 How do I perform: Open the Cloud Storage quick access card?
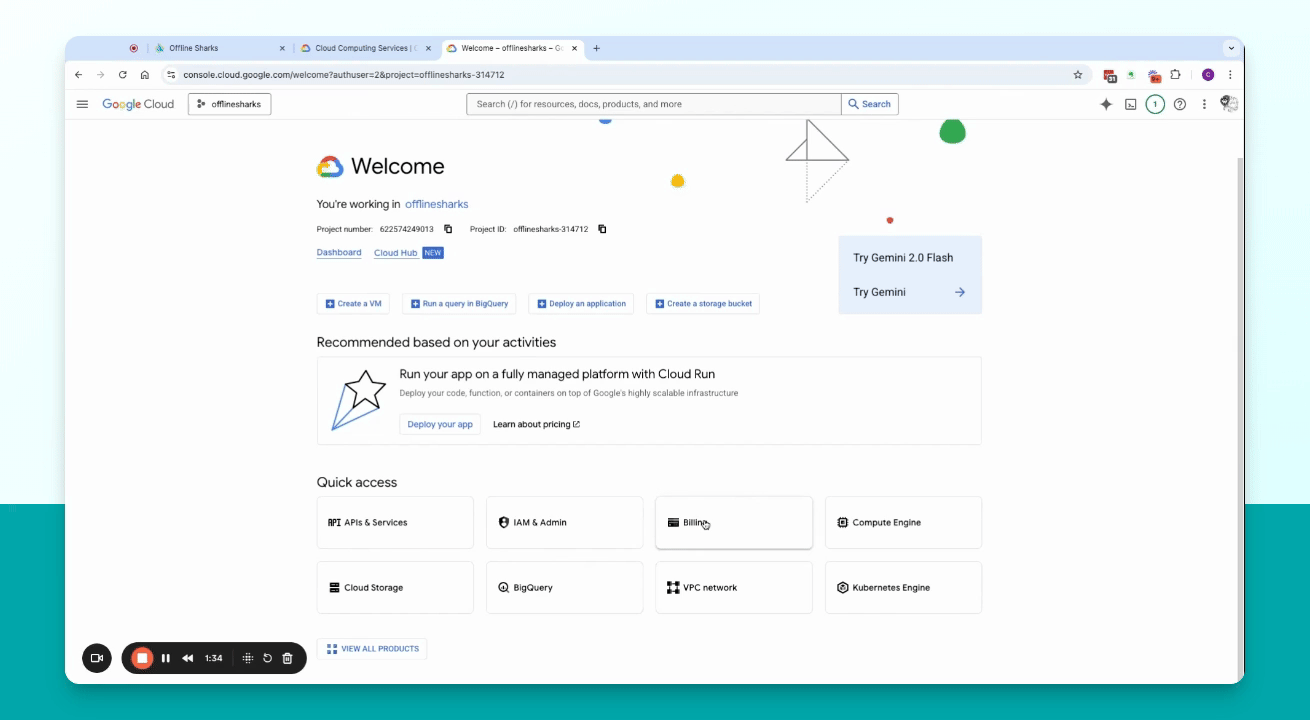395,588
